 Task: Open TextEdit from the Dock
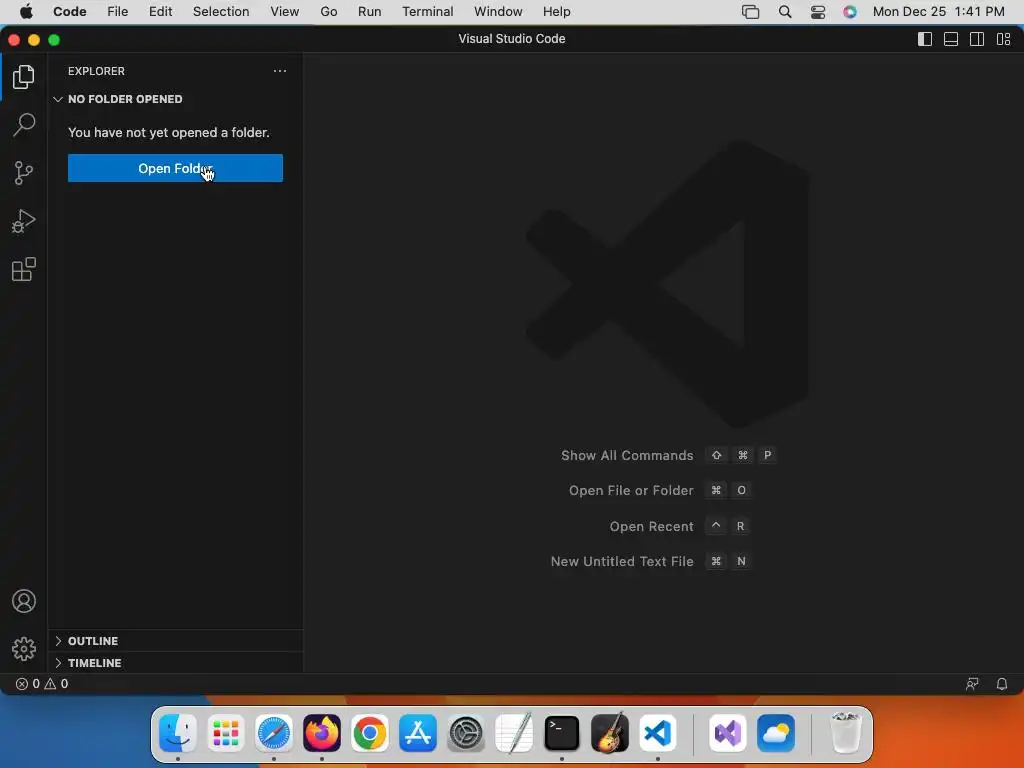(x=514, y=733)
